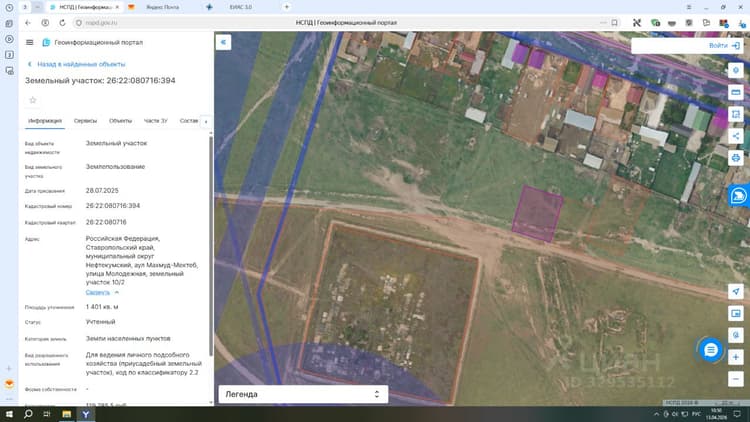Click the status value Учтенный
The image size is (750, 422).
tap(100, 322)
